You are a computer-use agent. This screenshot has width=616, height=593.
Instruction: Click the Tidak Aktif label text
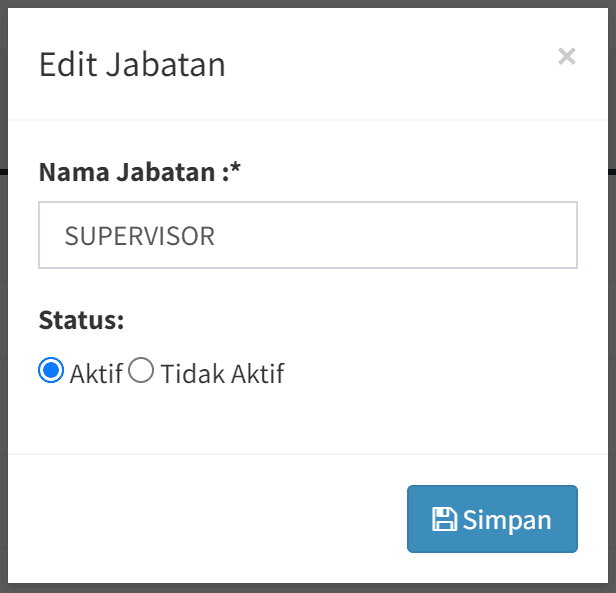point(222,374)
